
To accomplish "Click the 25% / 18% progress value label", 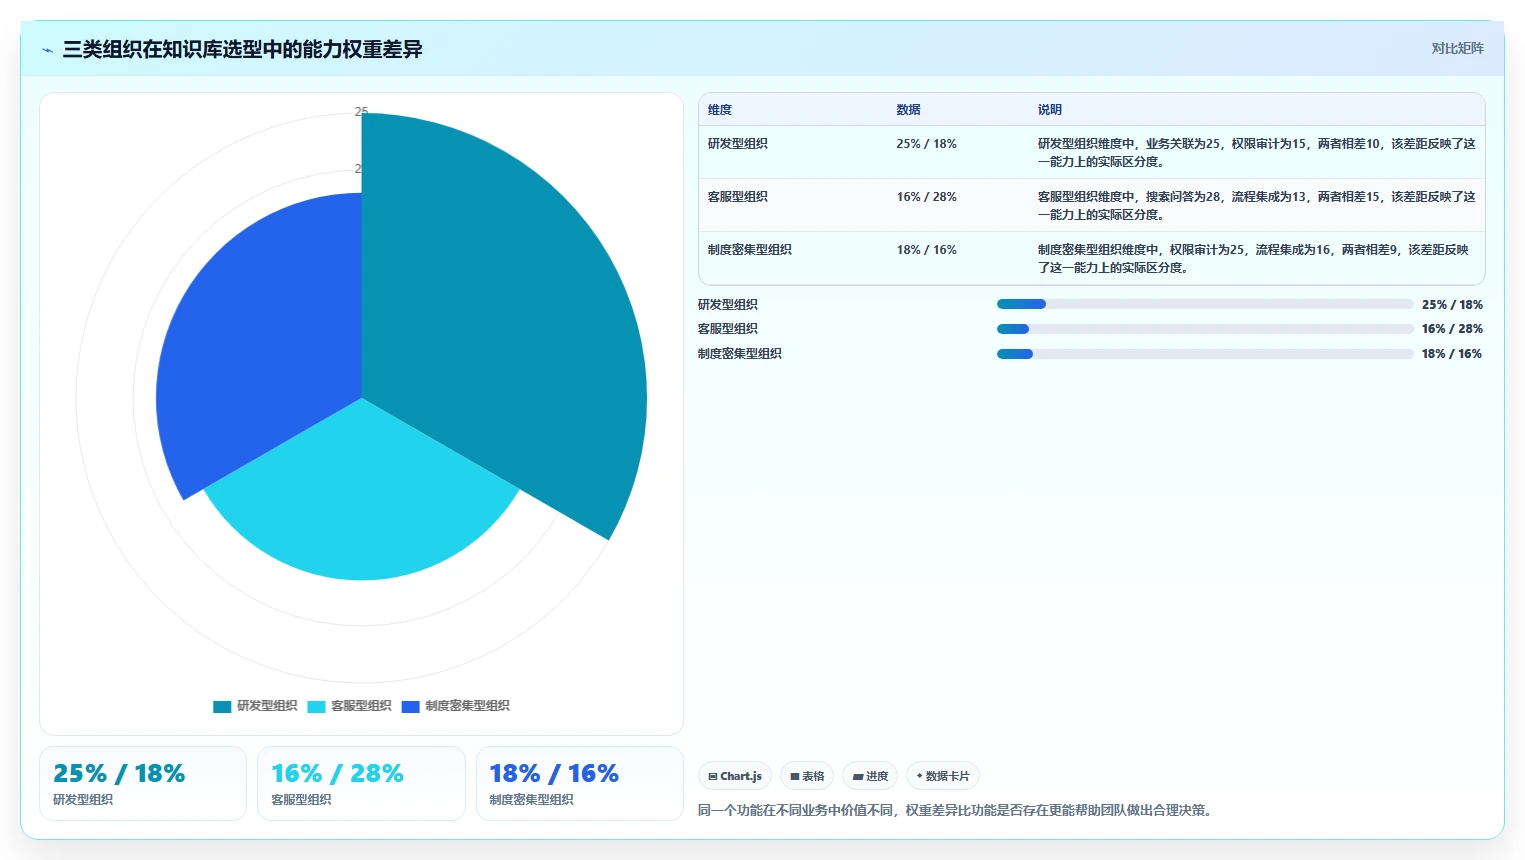I will (x=1452, y=305).
